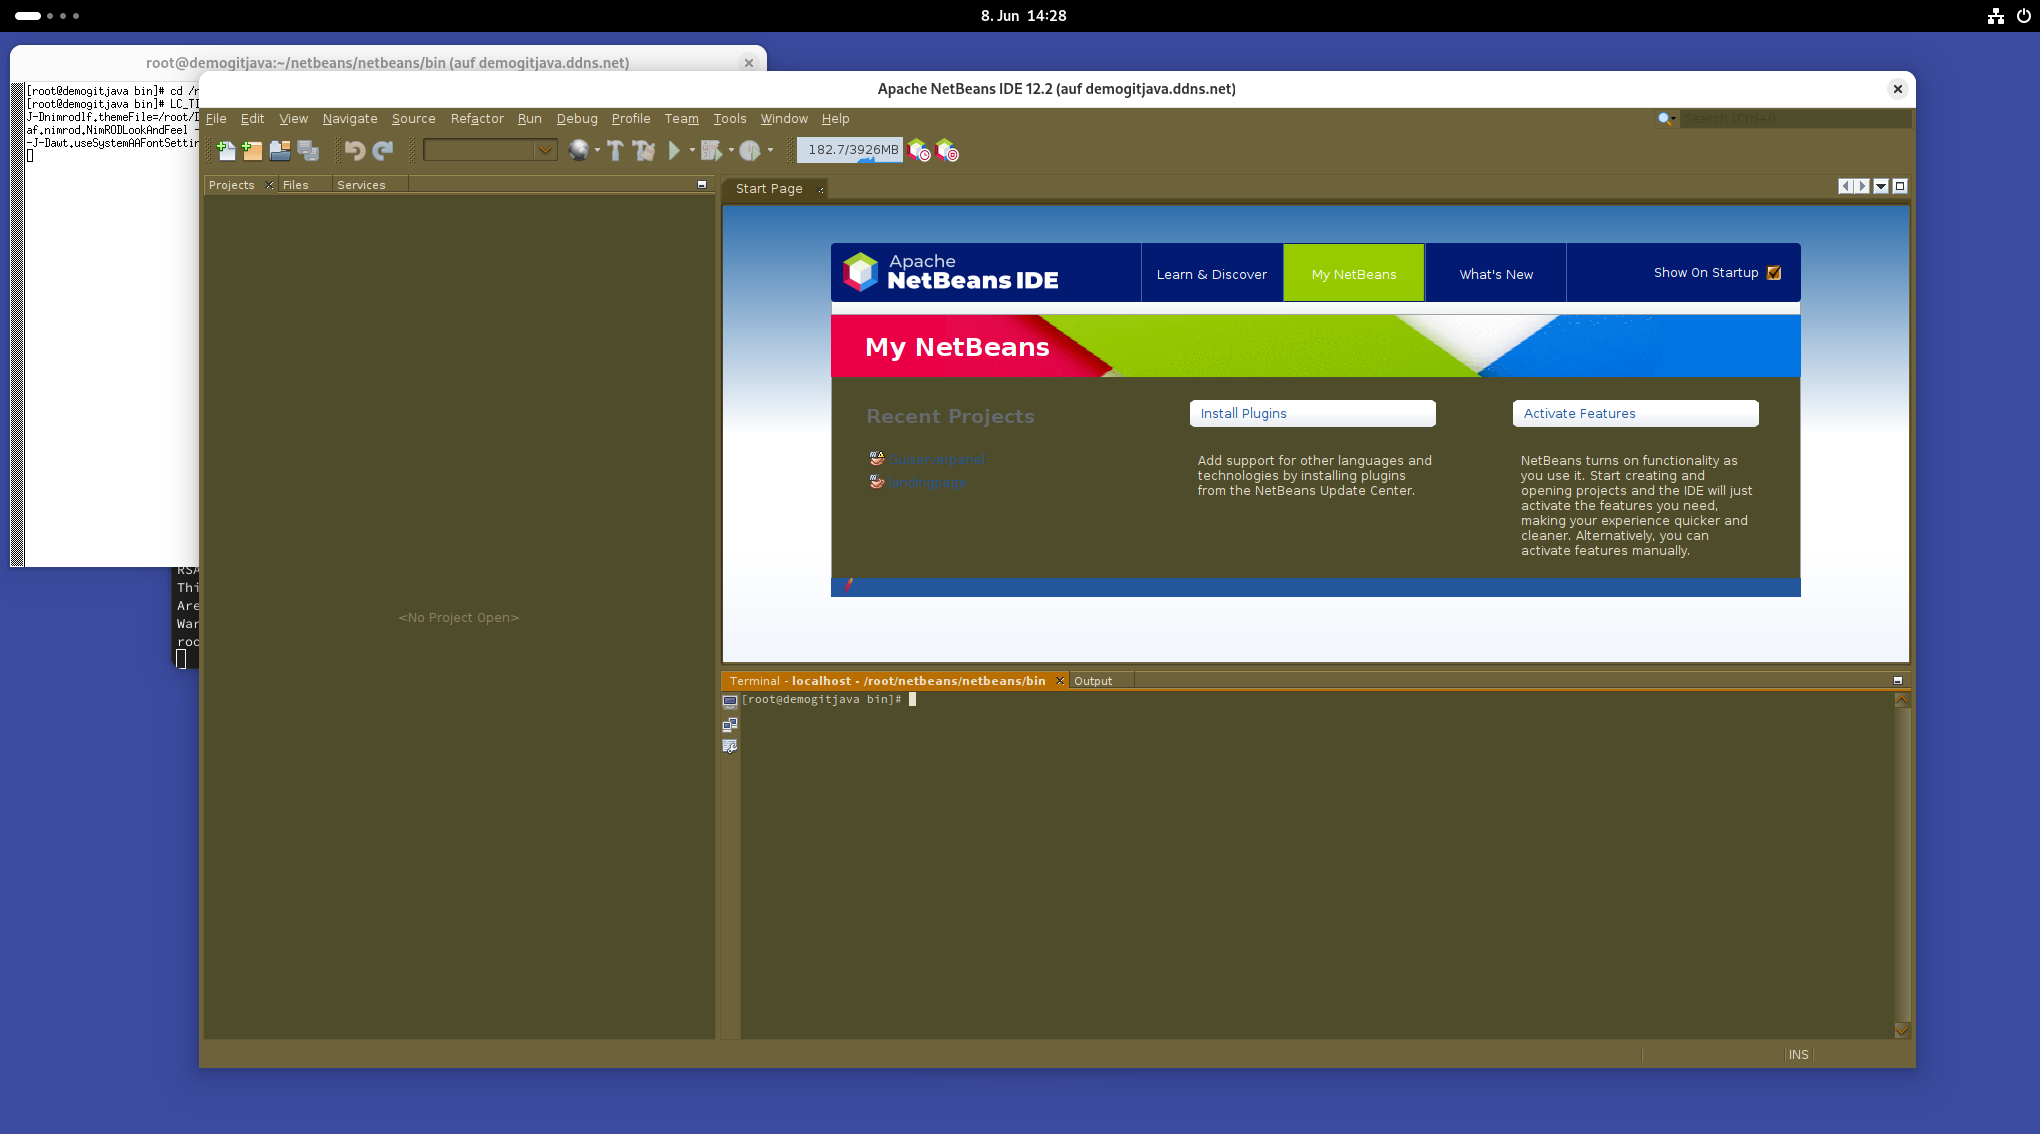Viewport: 2040px width, 1134px height.
Task: Toggle the Show On Startup checkbox
Action: point(1774,273)
